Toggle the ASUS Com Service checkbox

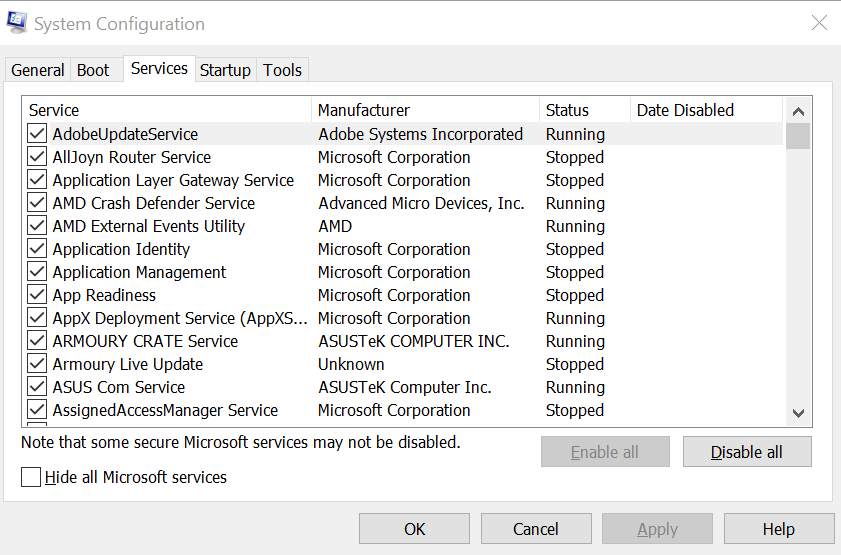37,387
